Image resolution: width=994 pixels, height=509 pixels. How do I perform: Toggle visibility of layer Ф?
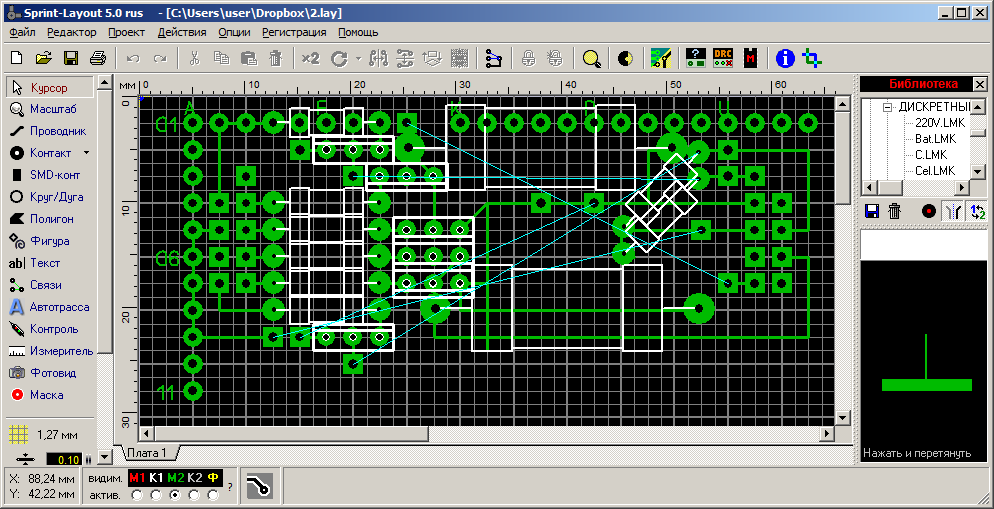(213, 477)
